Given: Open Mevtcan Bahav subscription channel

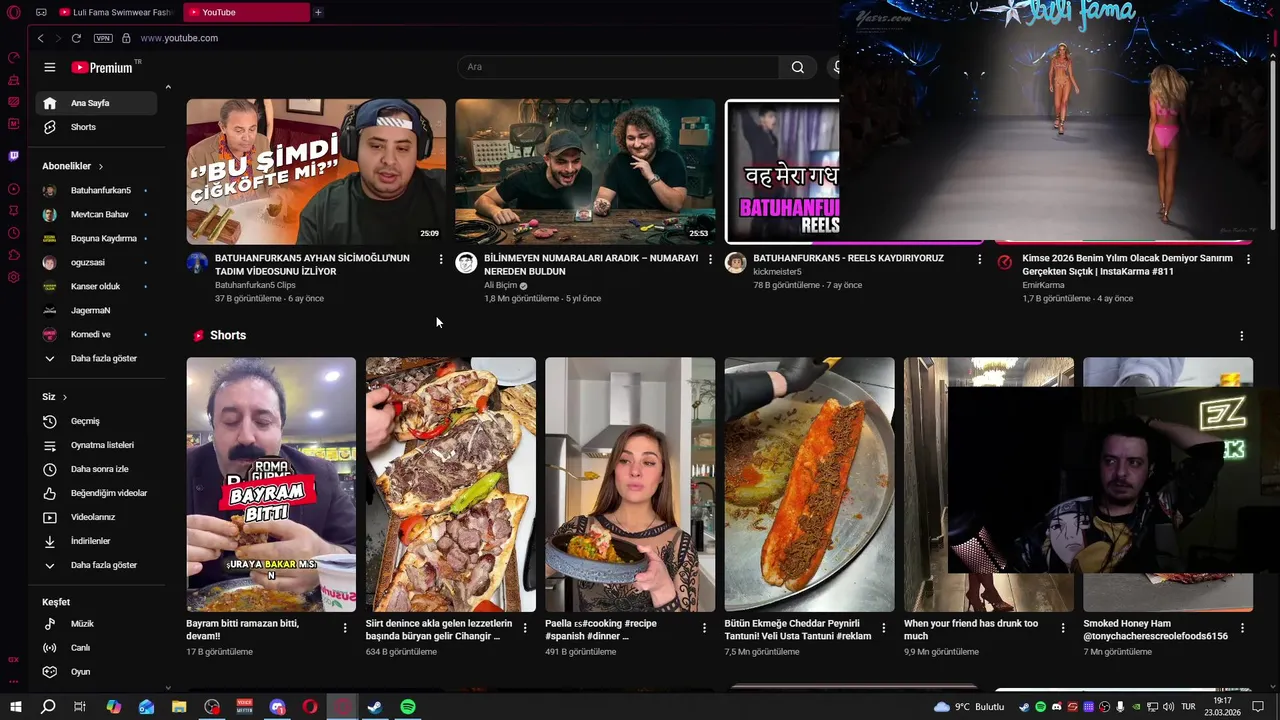Looking at the screenshot, I should tap(96, 214).
